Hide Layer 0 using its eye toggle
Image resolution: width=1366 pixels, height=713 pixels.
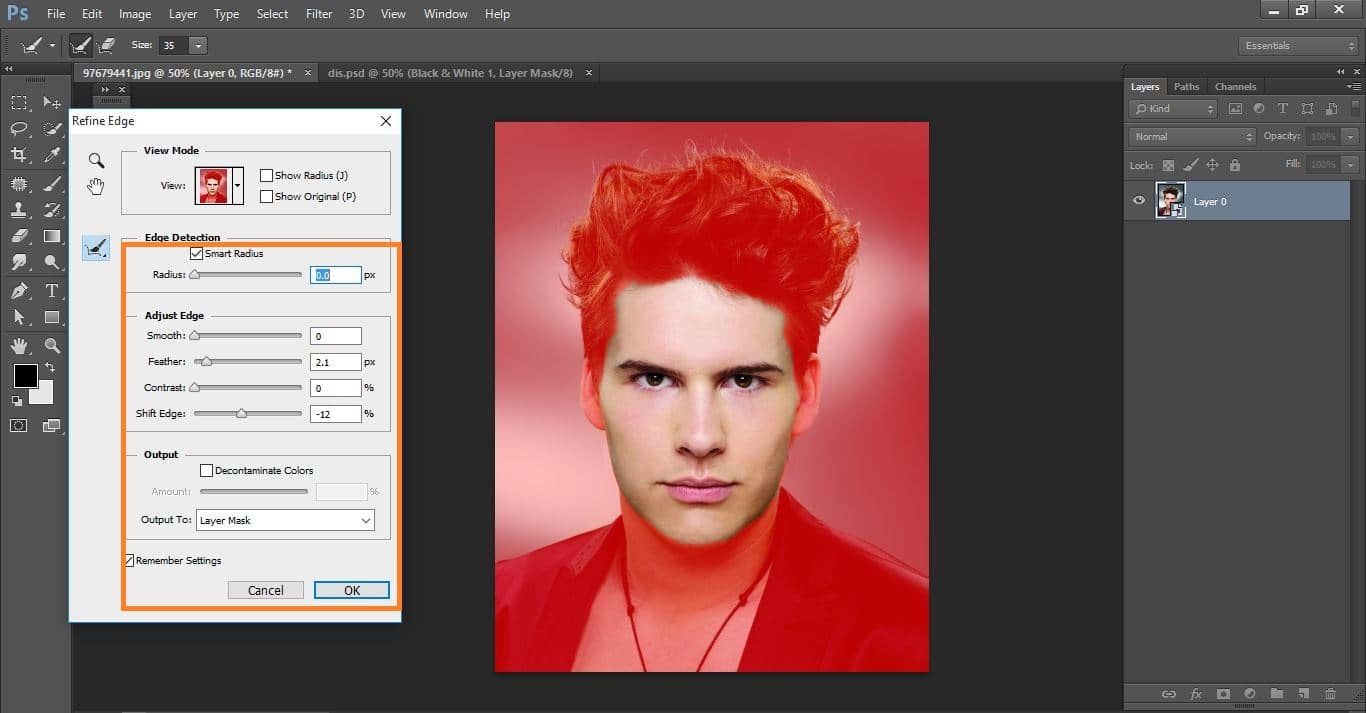(x=1138, y=200)
